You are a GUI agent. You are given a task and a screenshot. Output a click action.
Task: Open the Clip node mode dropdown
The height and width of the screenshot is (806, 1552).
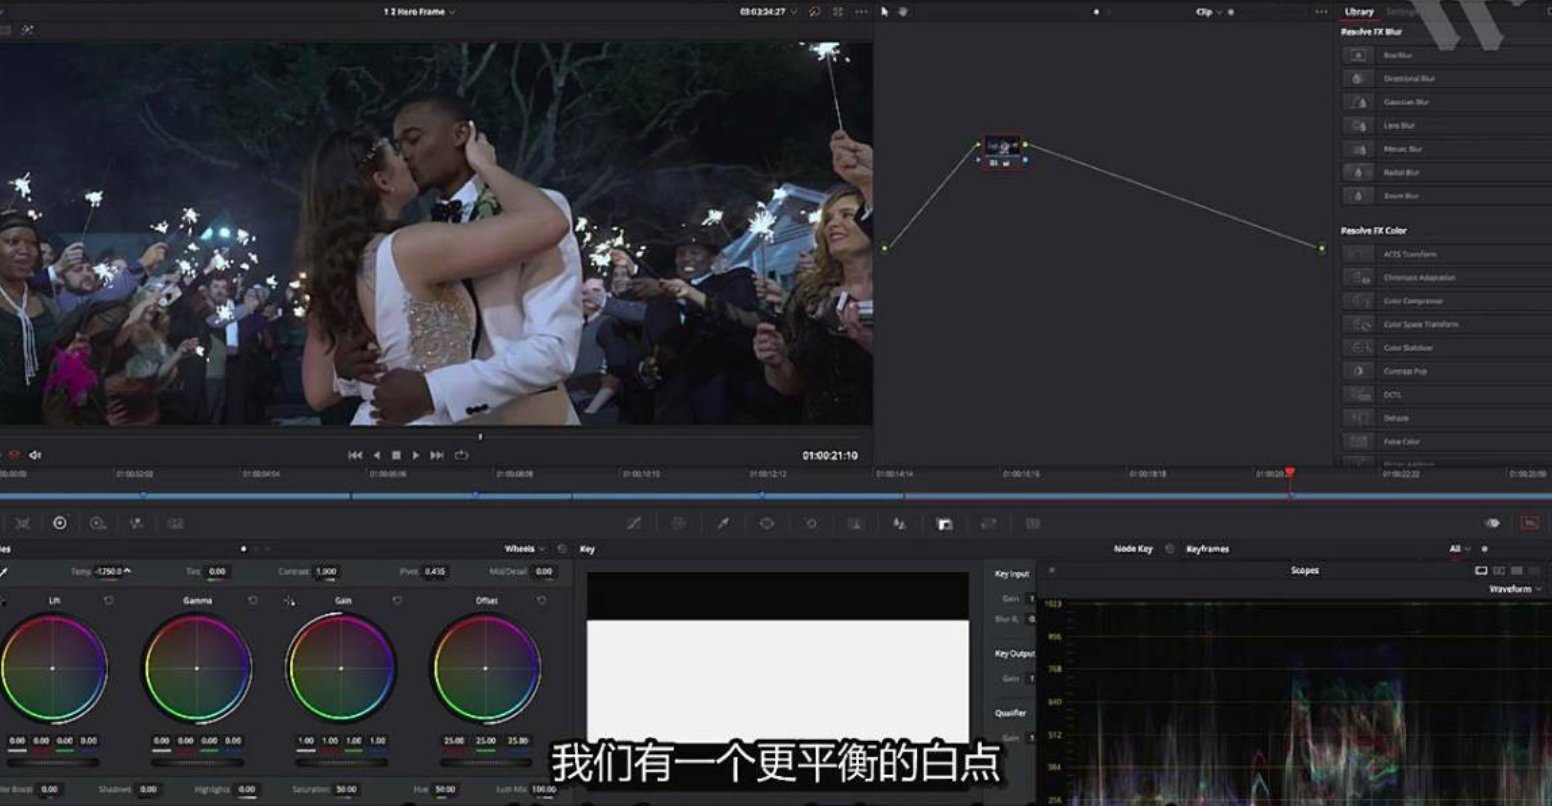(1208, 12)
